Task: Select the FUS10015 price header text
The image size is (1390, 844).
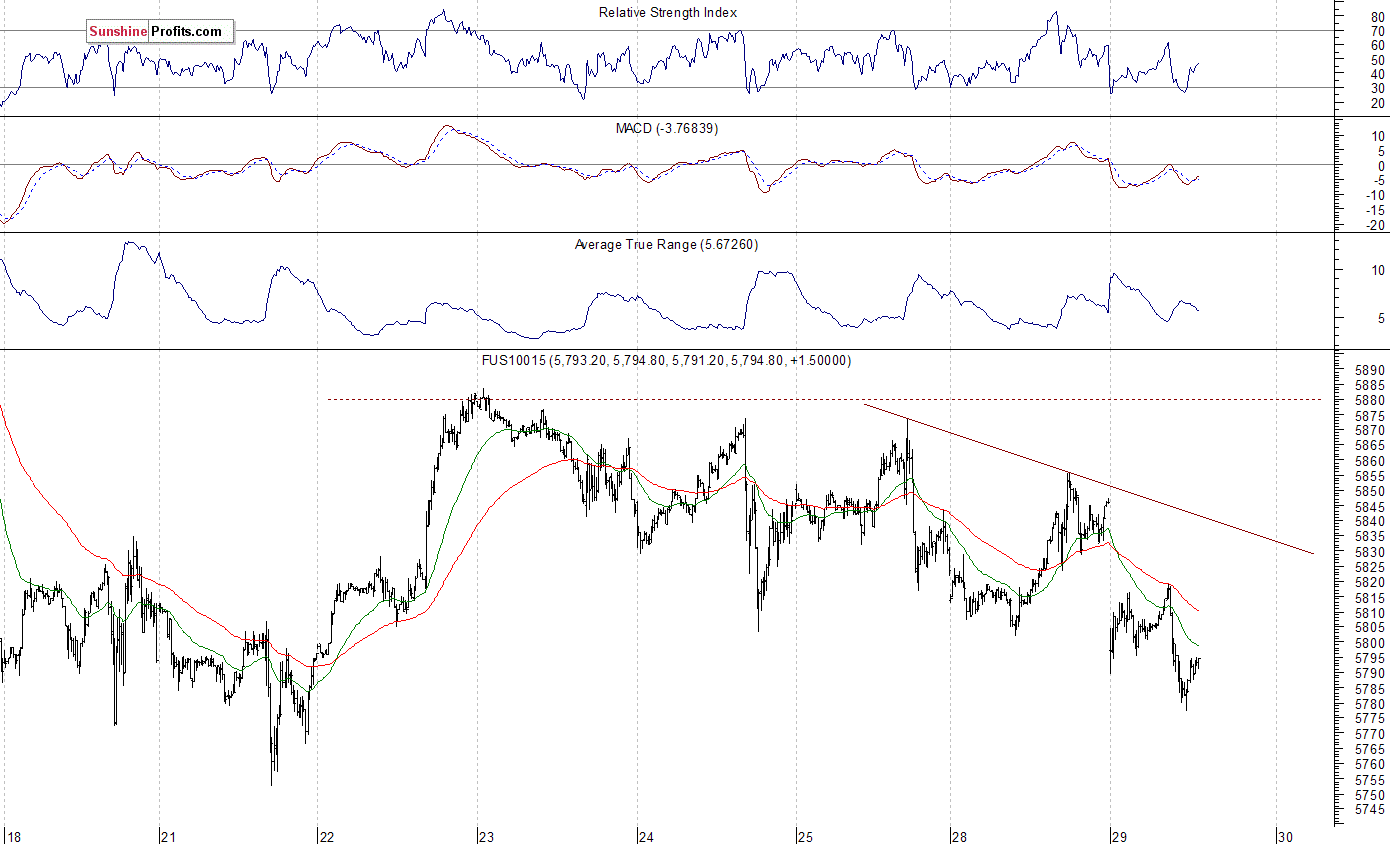Action: [666, 360]
